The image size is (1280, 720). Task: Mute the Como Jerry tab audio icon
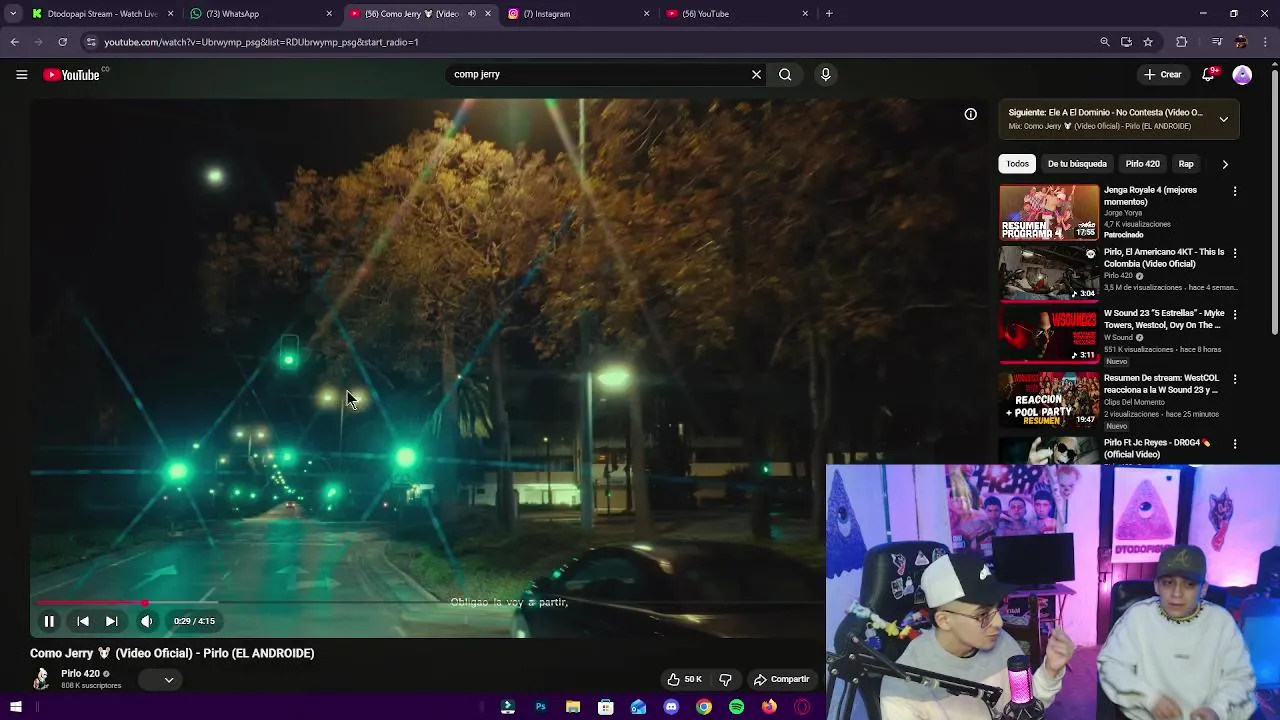tap(471, 14)
